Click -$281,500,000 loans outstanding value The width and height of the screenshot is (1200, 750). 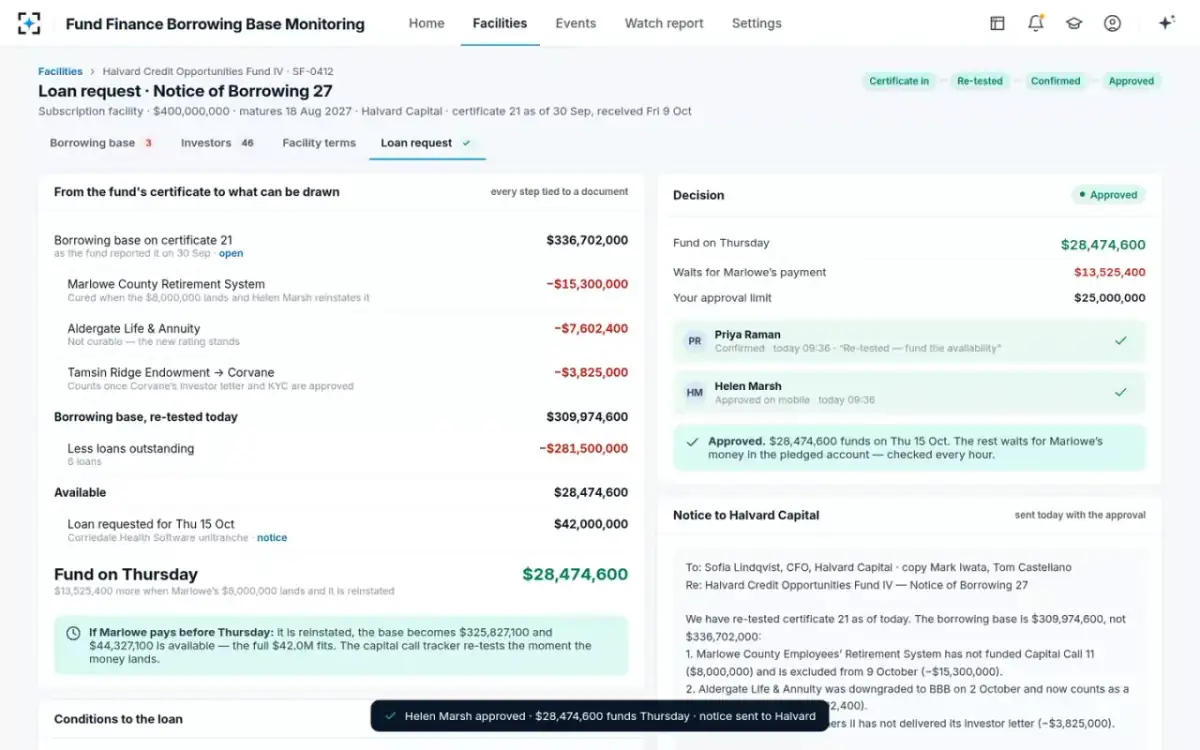tap(584, 448)
